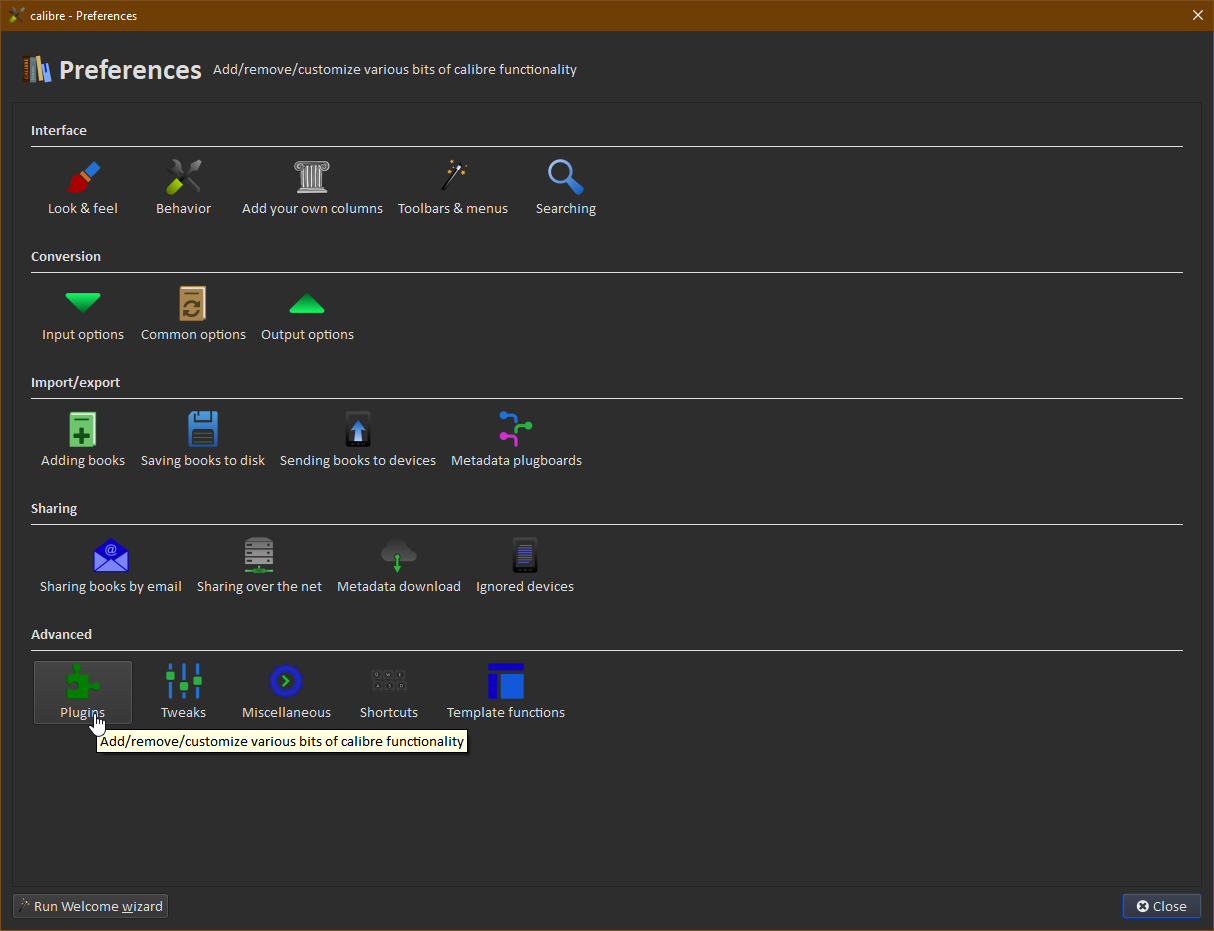Open Sharing books by email
The height and width of the screenshot is (931, 1214).
click(111, 566)
